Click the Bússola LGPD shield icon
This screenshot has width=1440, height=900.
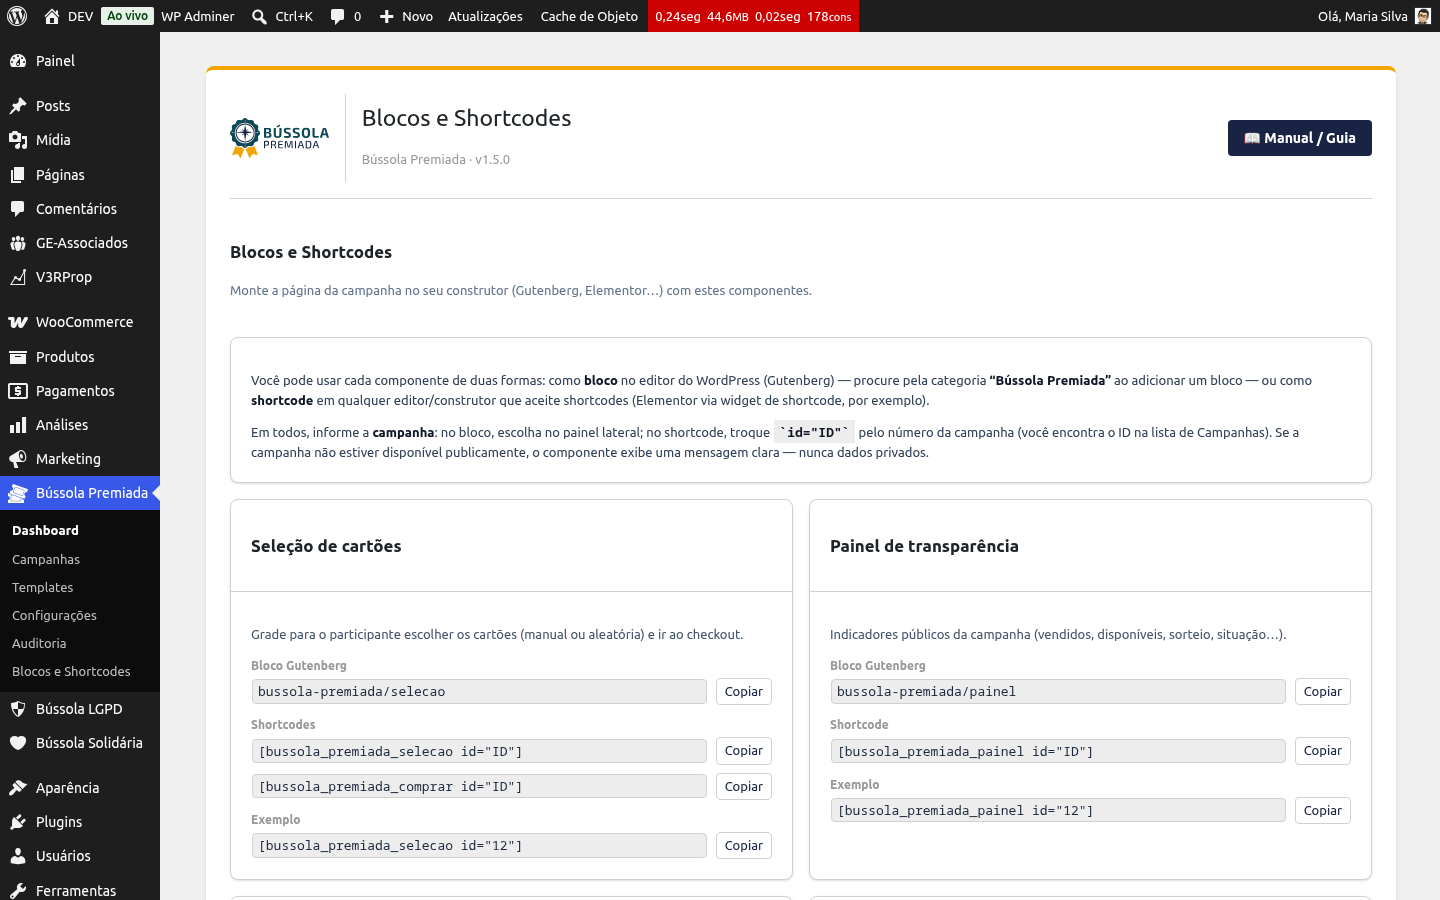click(x=18, y=709)
